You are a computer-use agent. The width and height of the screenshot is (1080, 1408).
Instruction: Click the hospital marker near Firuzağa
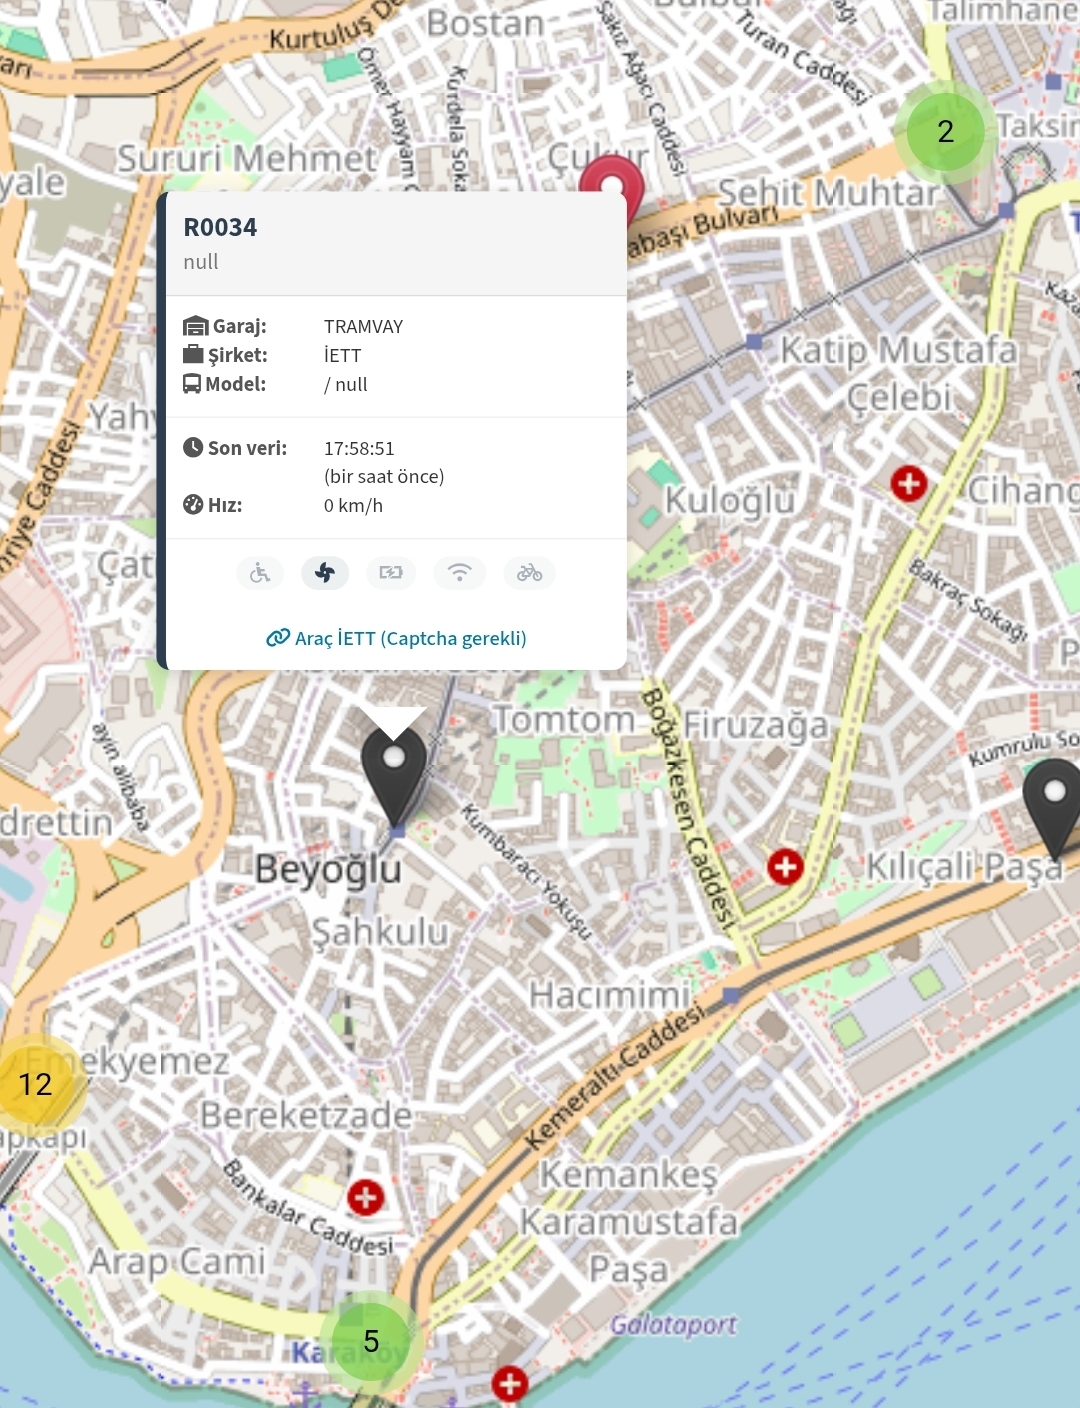[785, 867]
